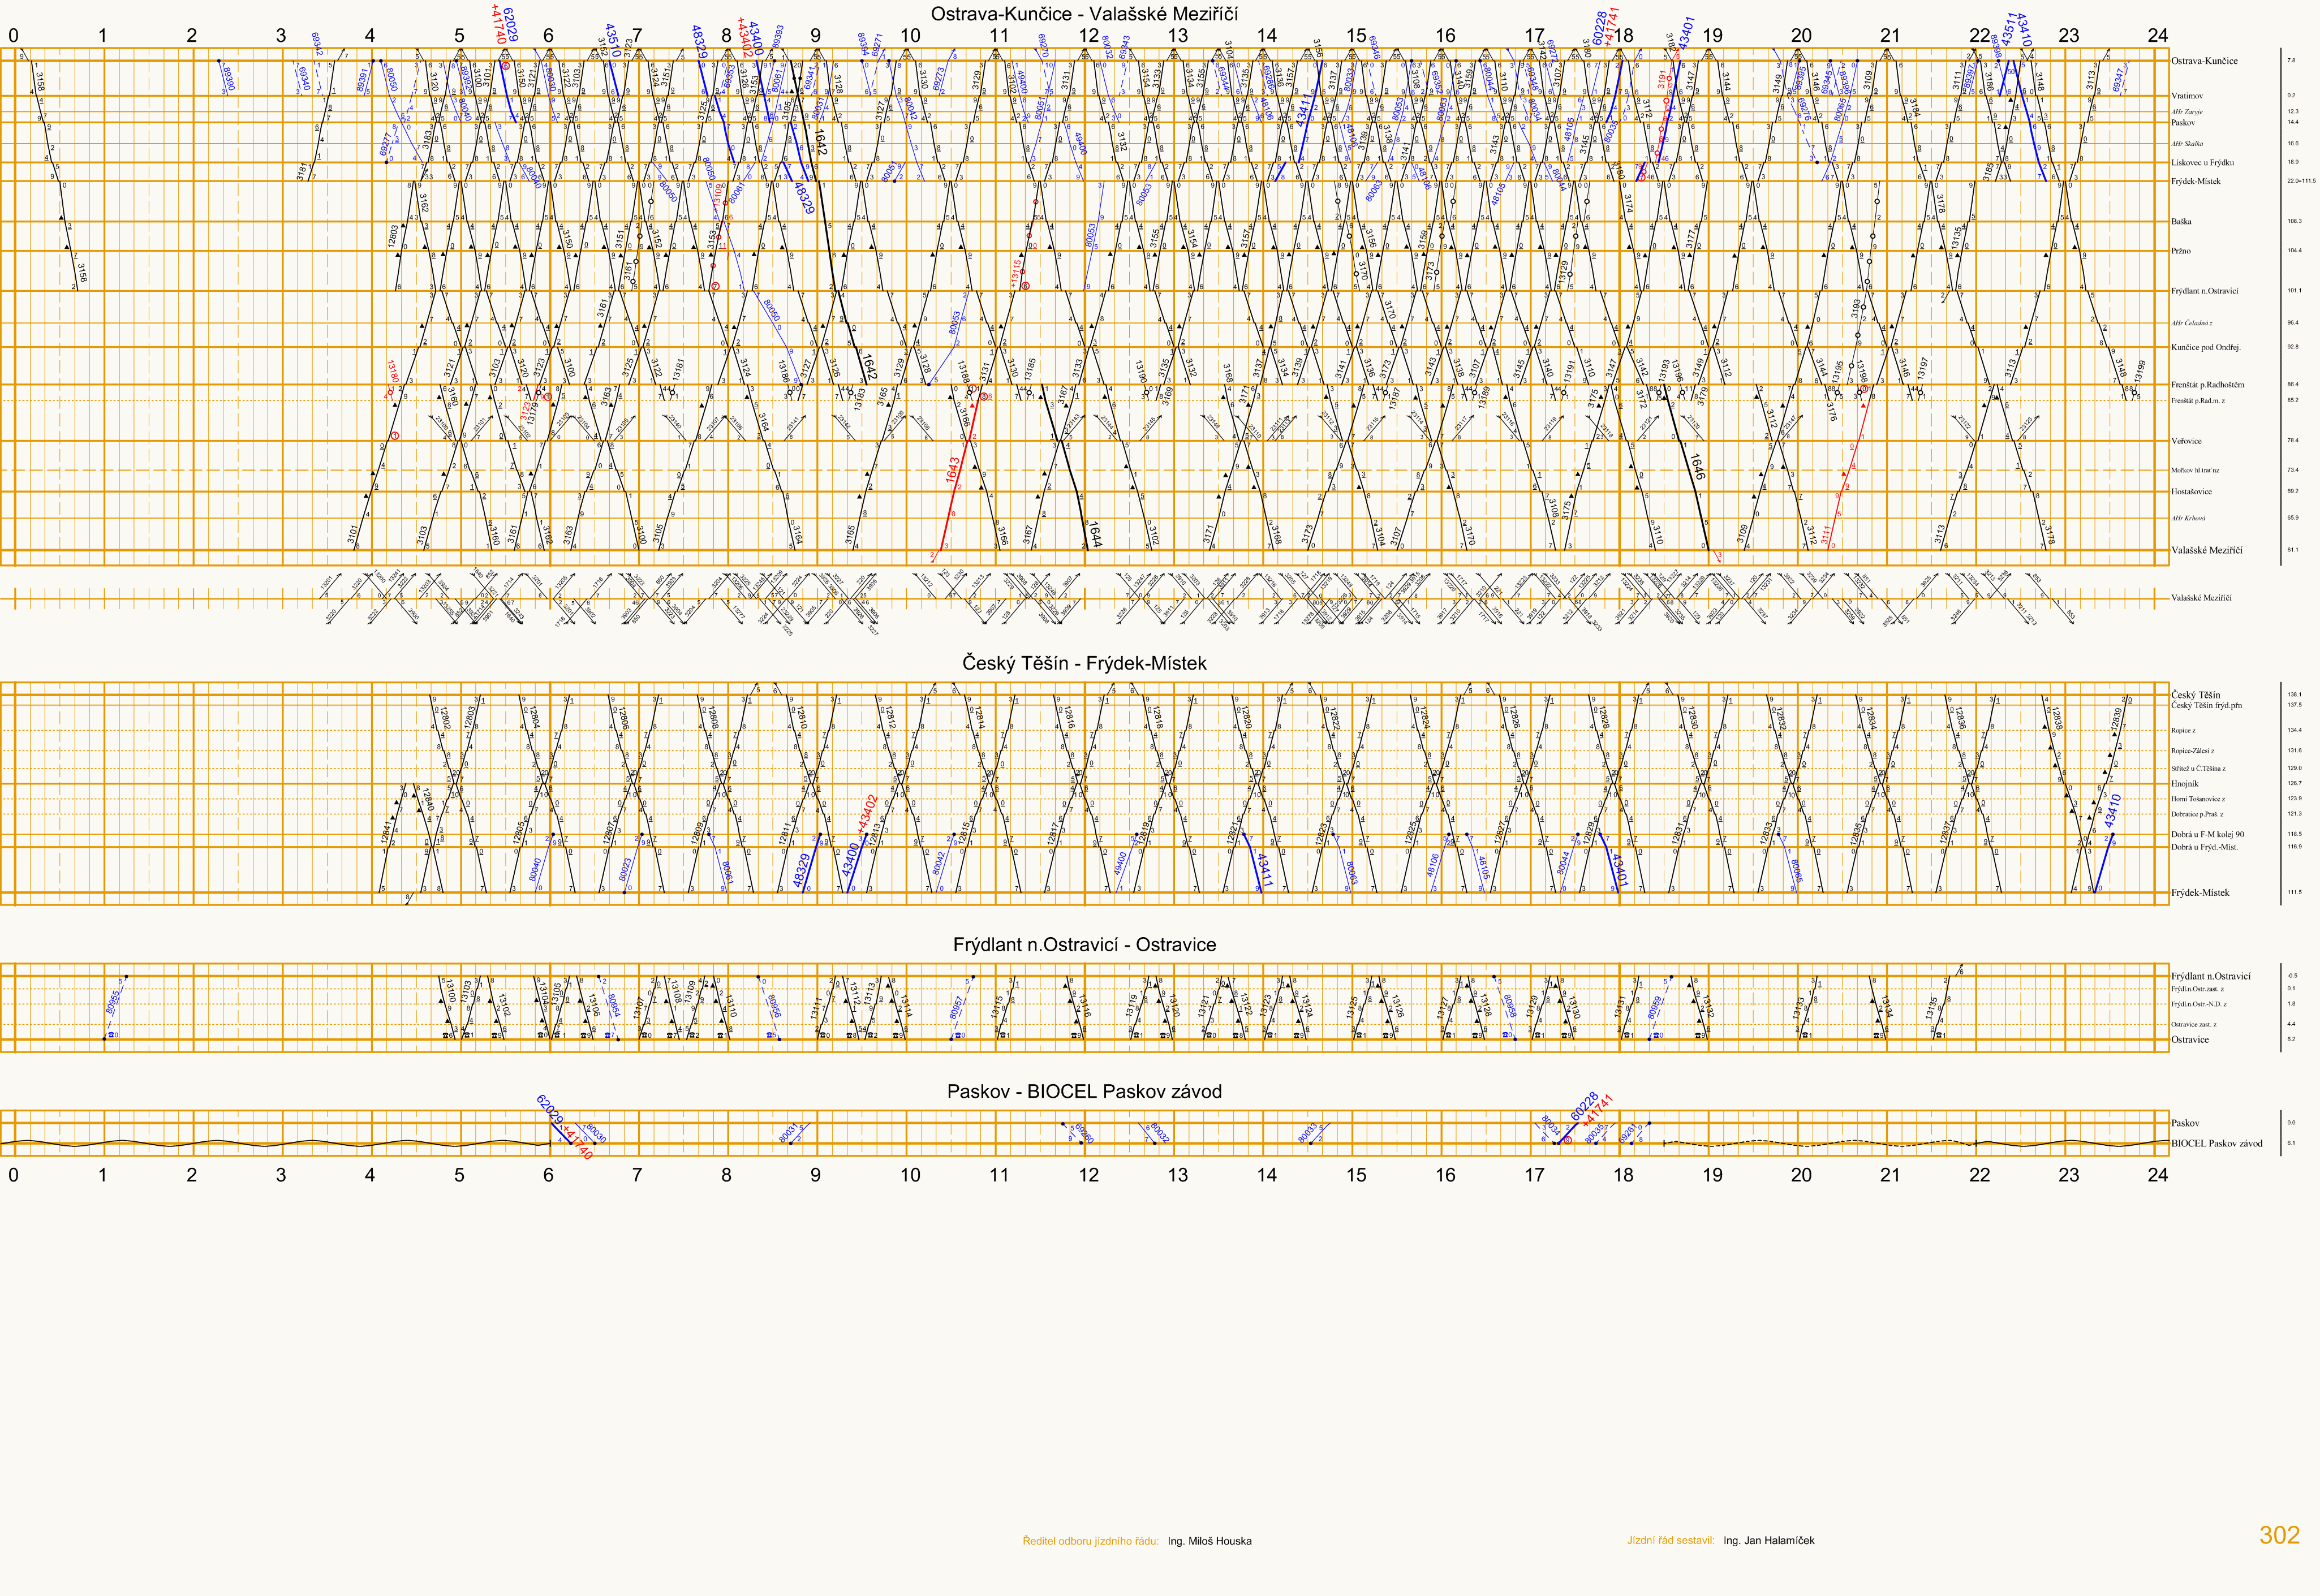Click page number 302 in the corner
Image resolution: width=2320 pixels, height=1596 pixels.
(2279, 1535)
